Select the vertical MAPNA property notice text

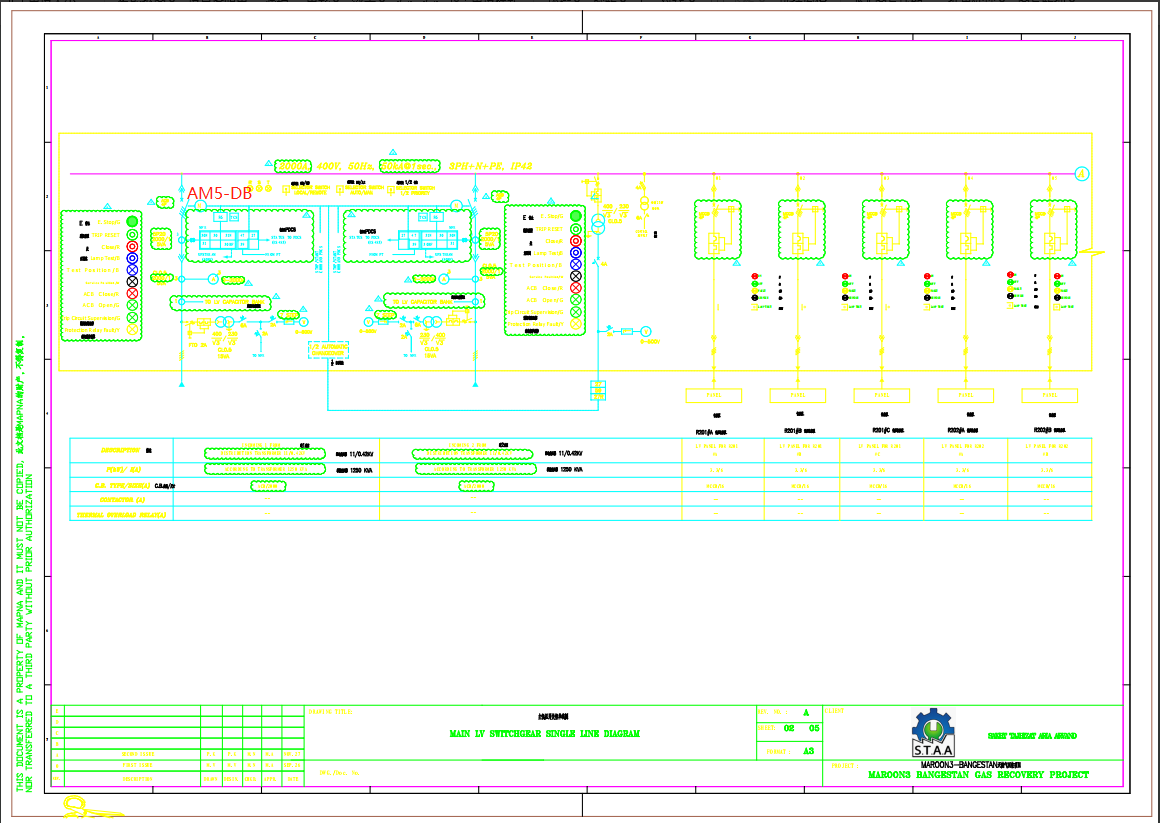[24, 564]
